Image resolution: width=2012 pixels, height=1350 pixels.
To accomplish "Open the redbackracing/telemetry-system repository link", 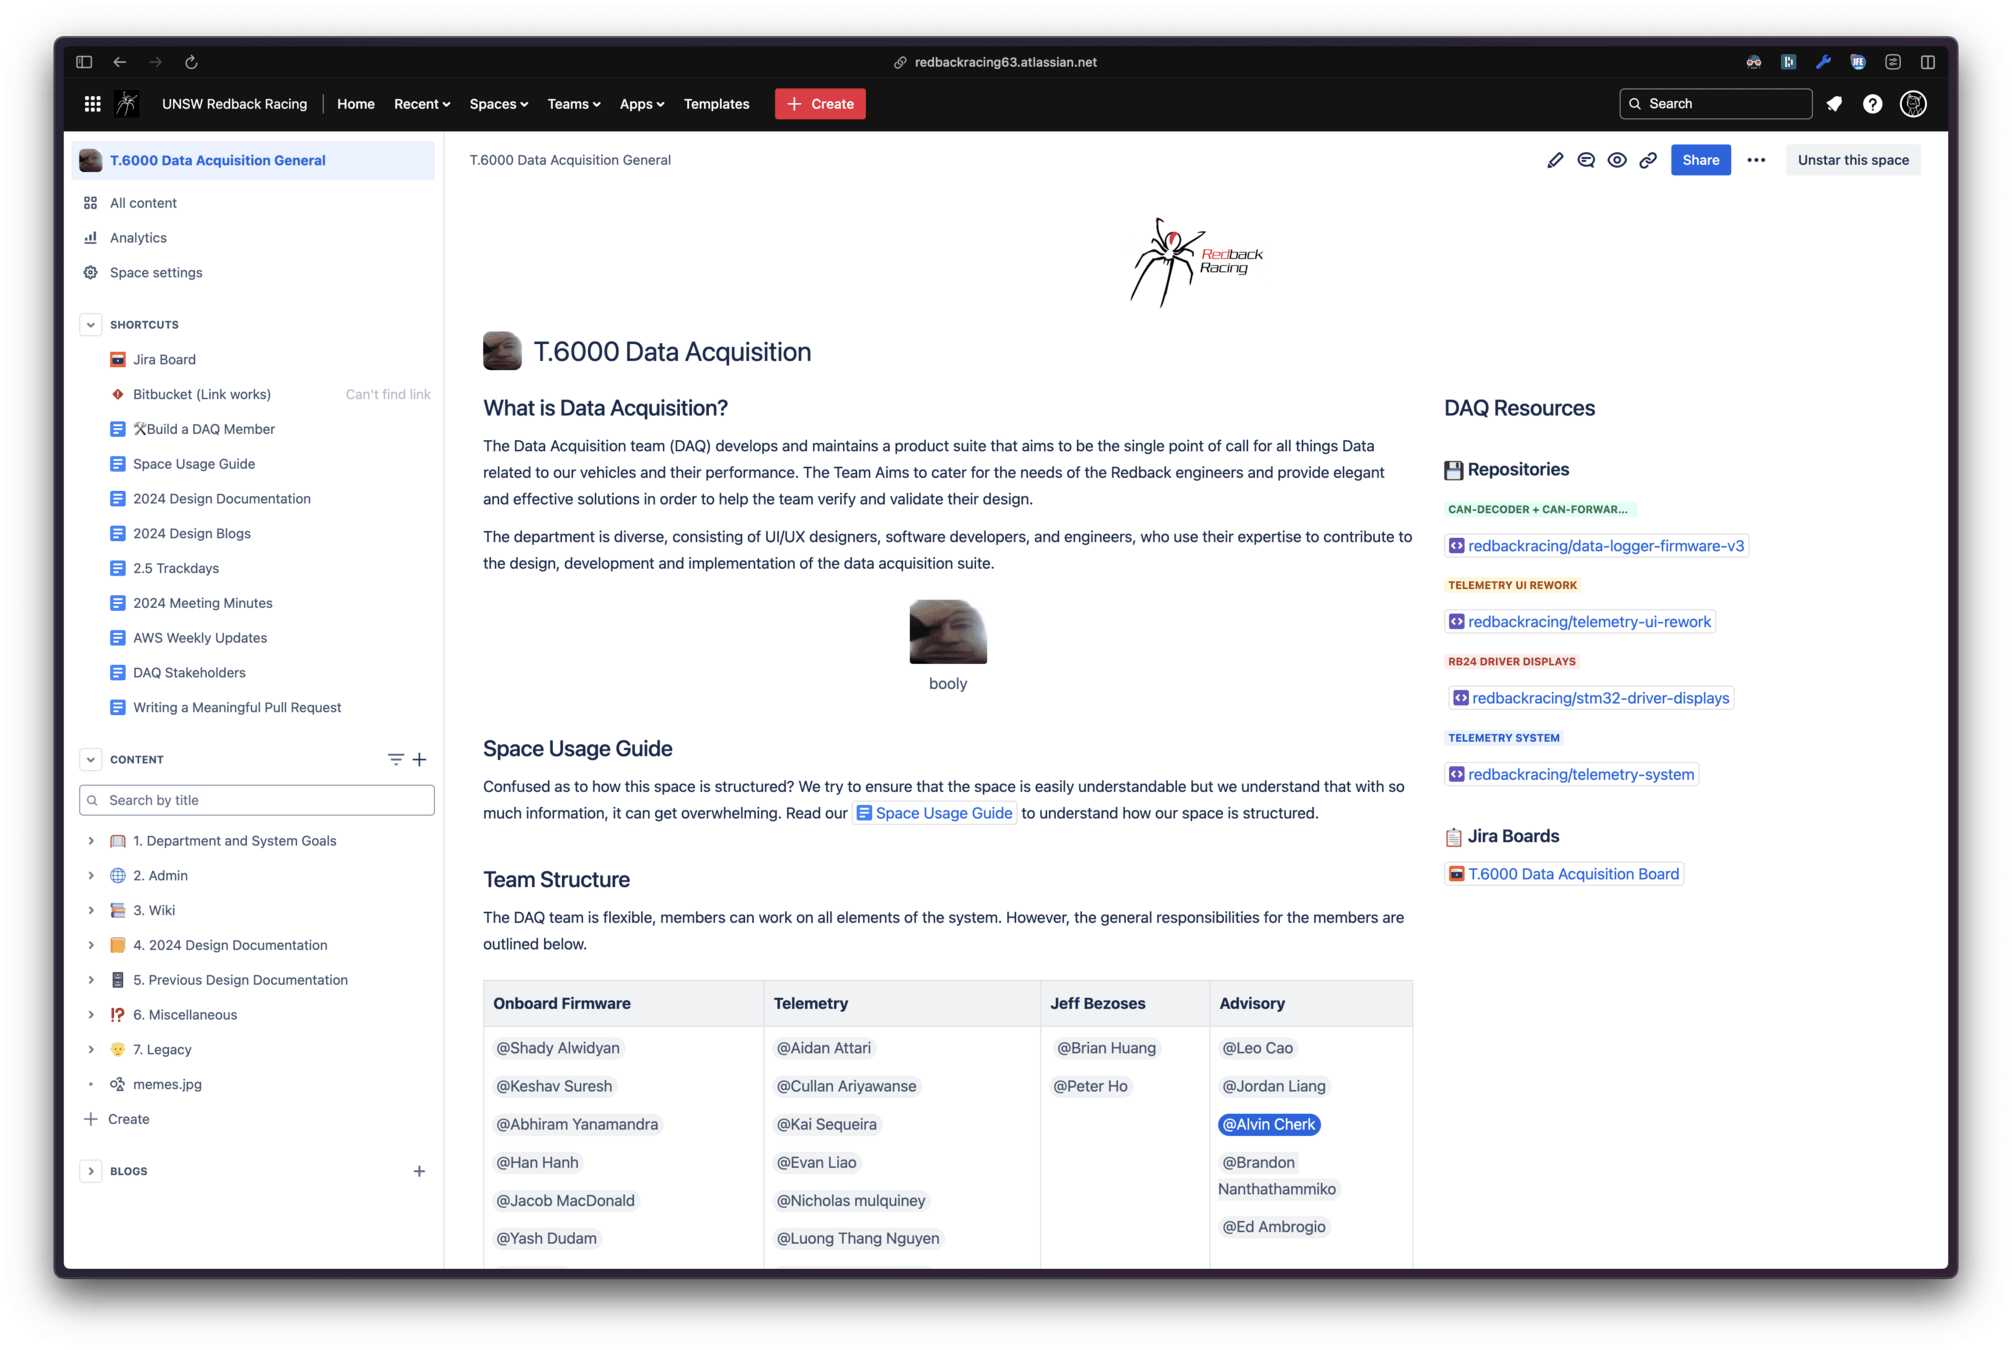I will [x=1580, y=774].
